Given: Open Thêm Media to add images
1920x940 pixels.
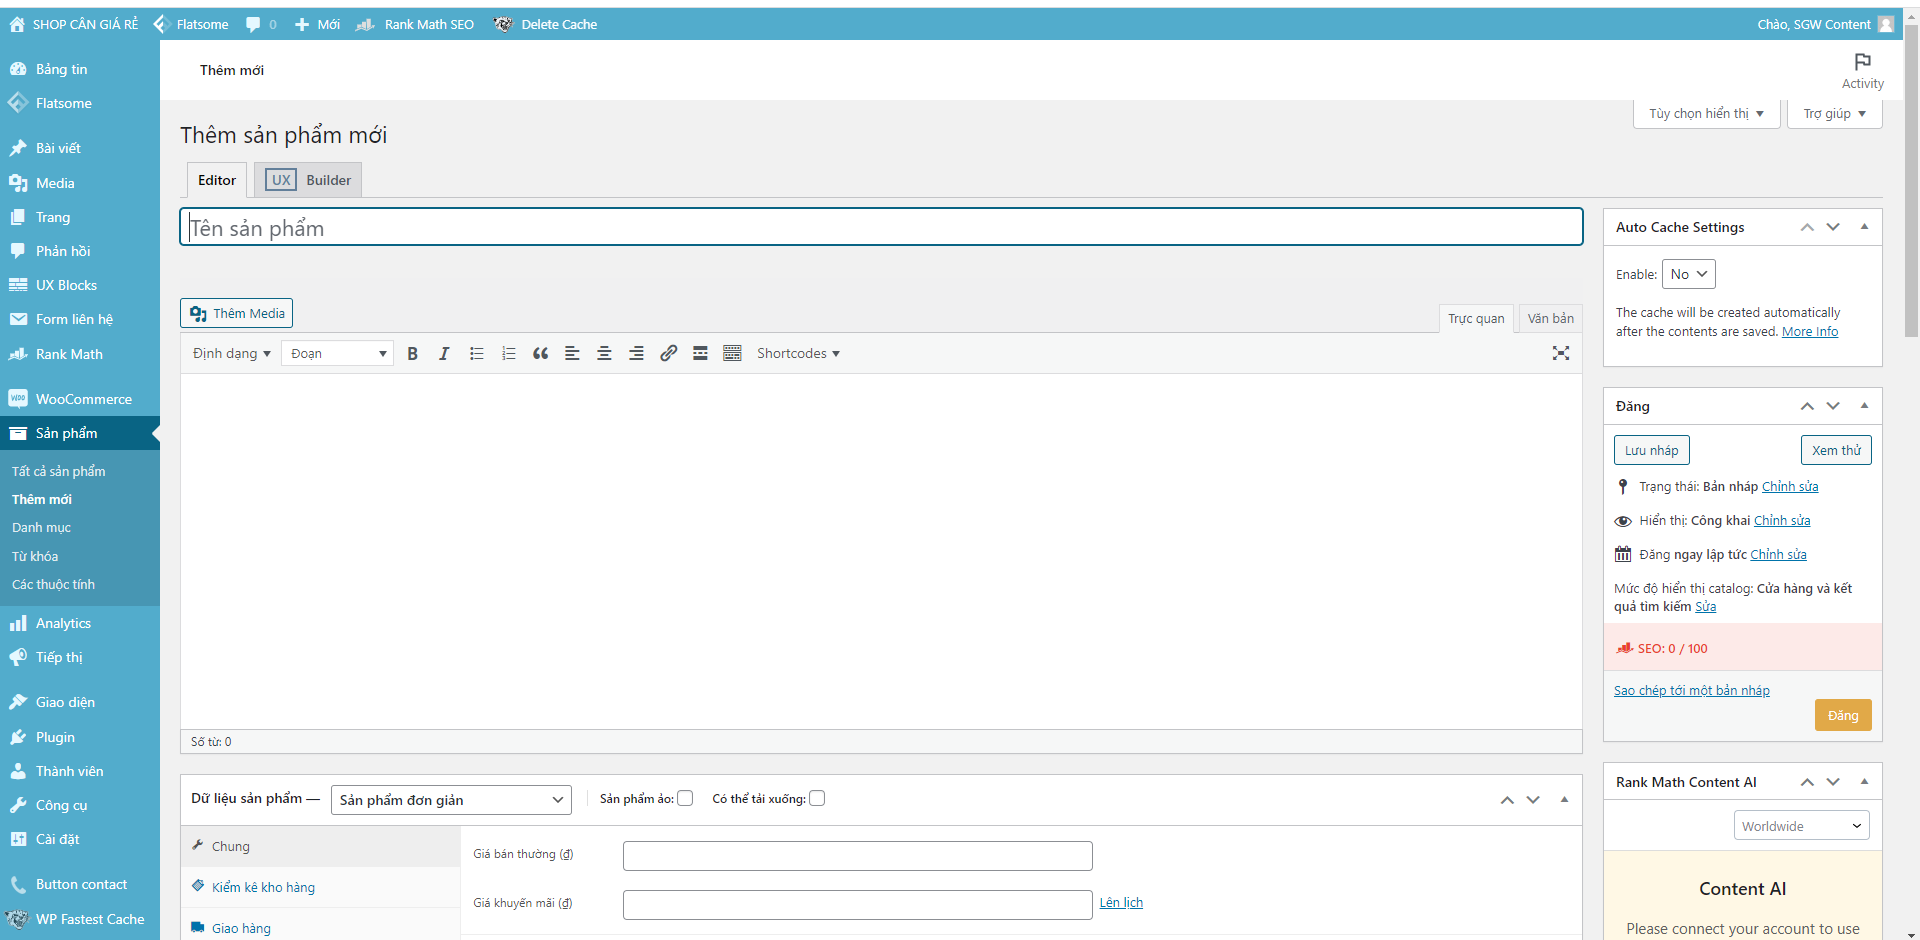Looking at the screenshot, I should click(x=236, y=313).
